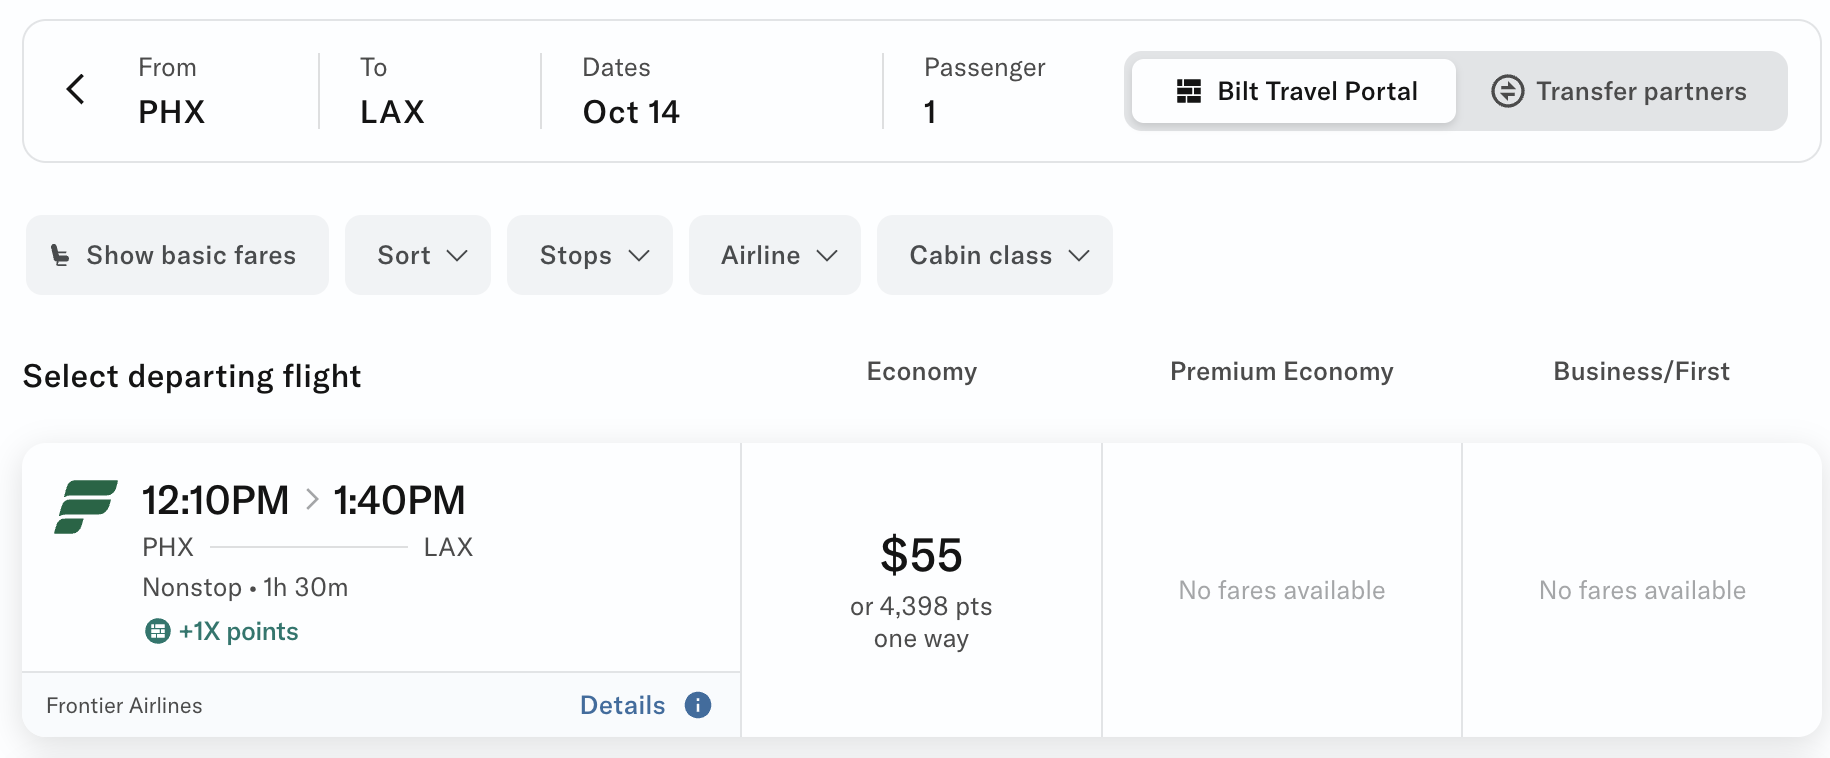
Task: Open Details for the Frontier flight
Action: [622, 705]
